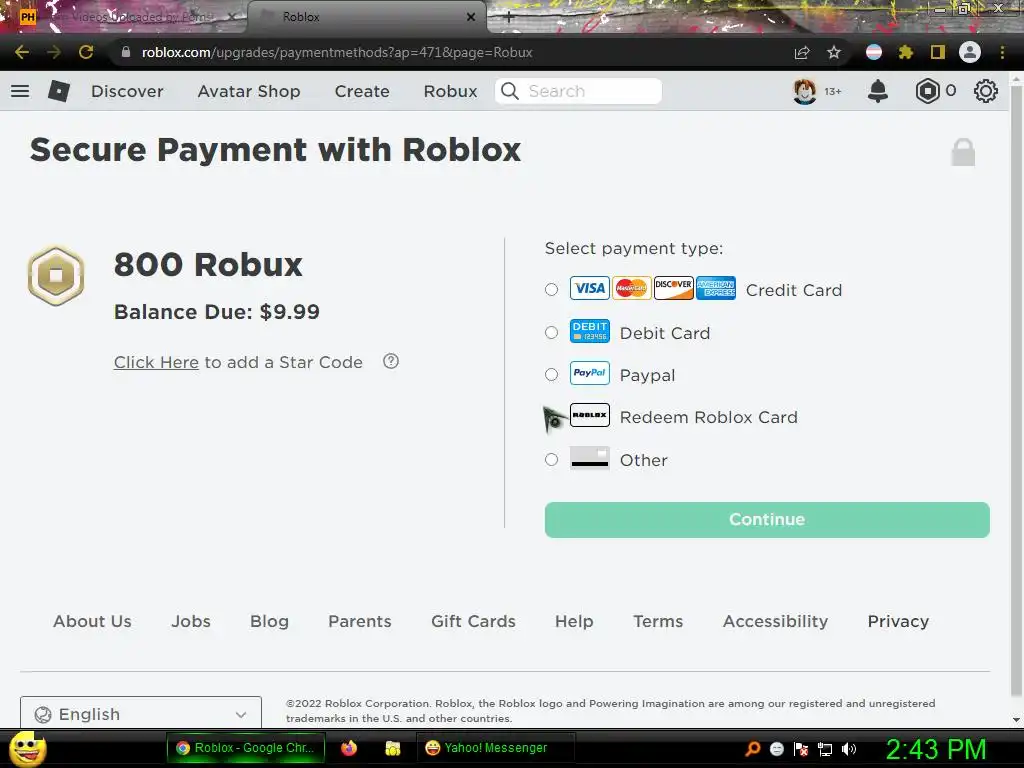The width and height of the screenshot is (1024, 768).
Task: Launch Firefox from the taskbar
Action: click(x=349, y=748)
